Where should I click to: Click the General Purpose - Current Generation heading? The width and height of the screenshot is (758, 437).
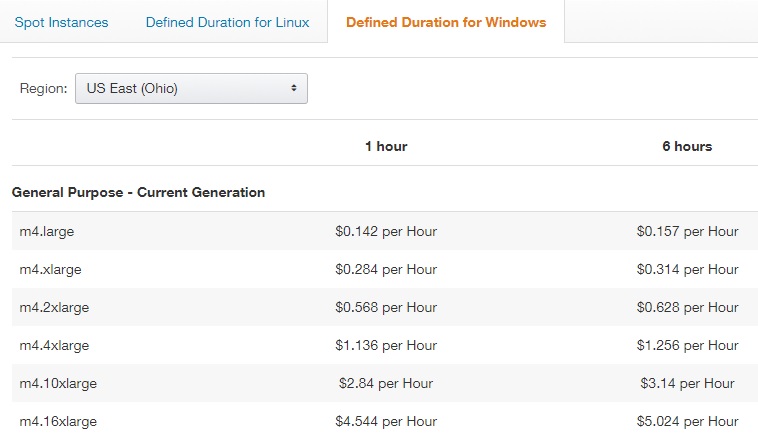(x=138, y=192)
